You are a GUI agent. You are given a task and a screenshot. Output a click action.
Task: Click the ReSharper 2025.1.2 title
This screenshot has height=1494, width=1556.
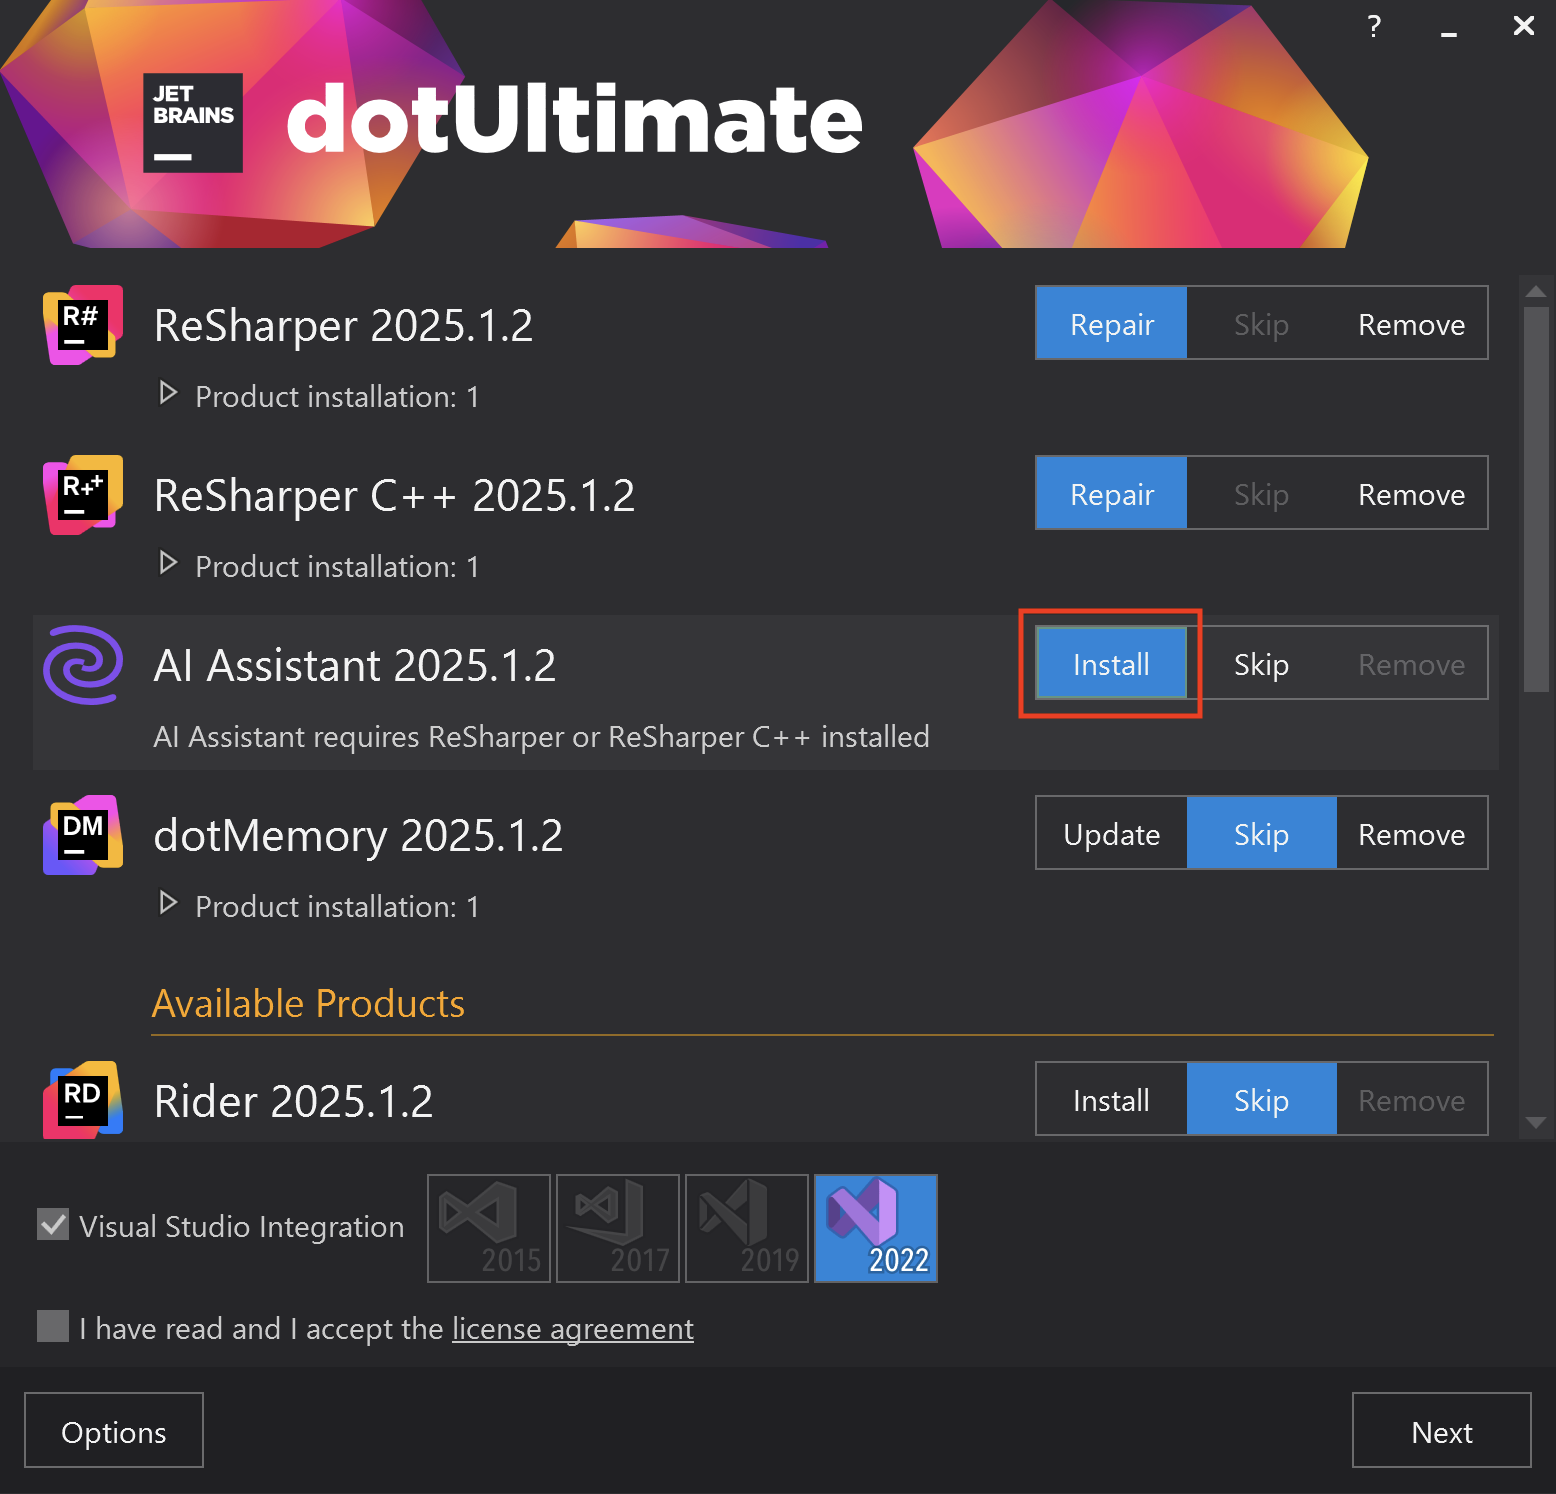(x=343, y=325)
